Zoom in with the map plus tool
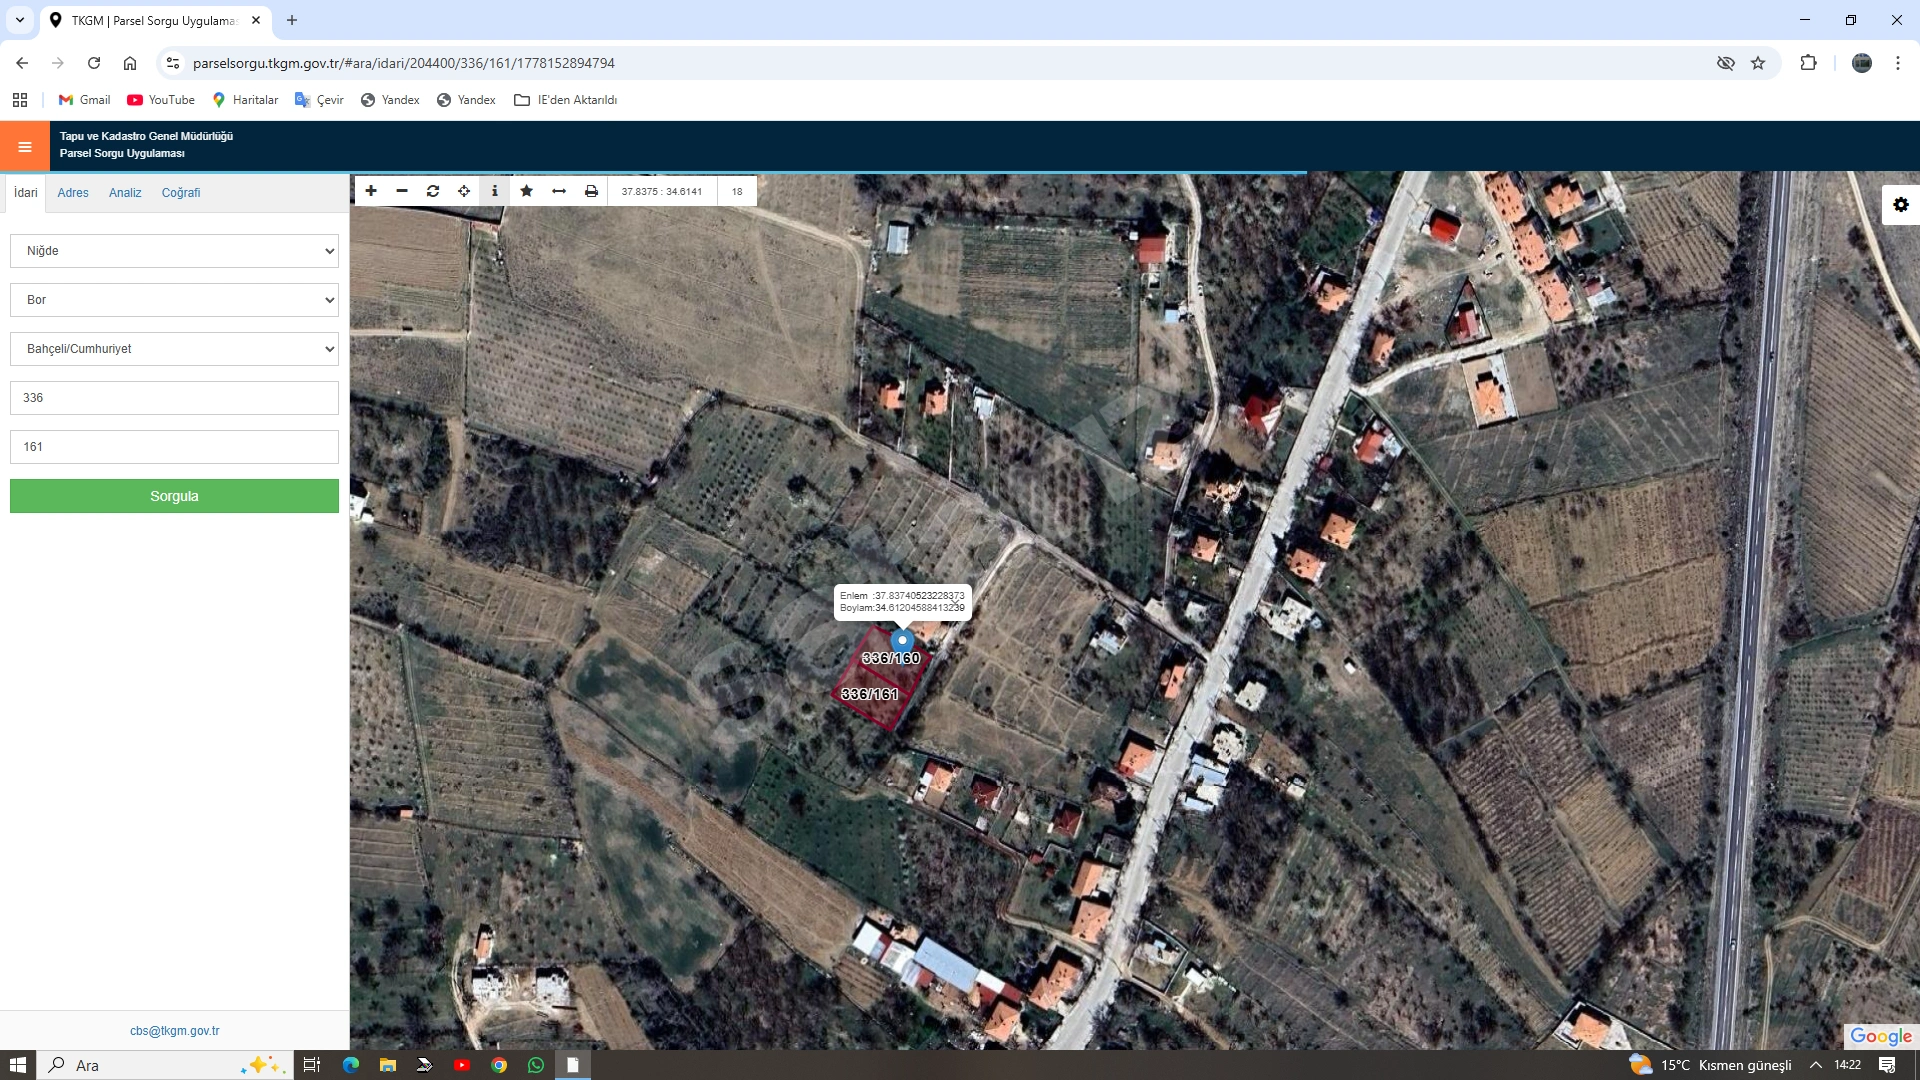The height and width of the screenshot is (1080, 1920). pyautogui.click(x=371, y=191)
